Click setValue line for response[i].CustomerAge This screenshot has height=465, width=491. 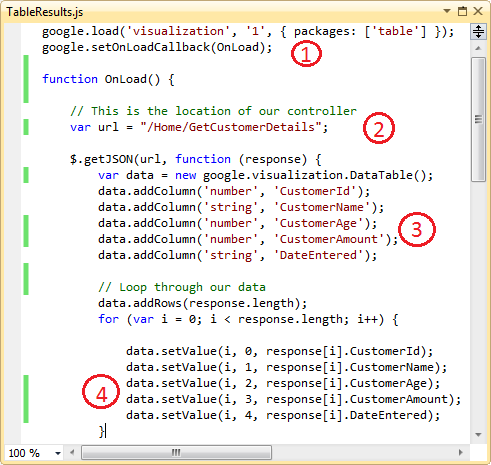click(x=283, y=383)
